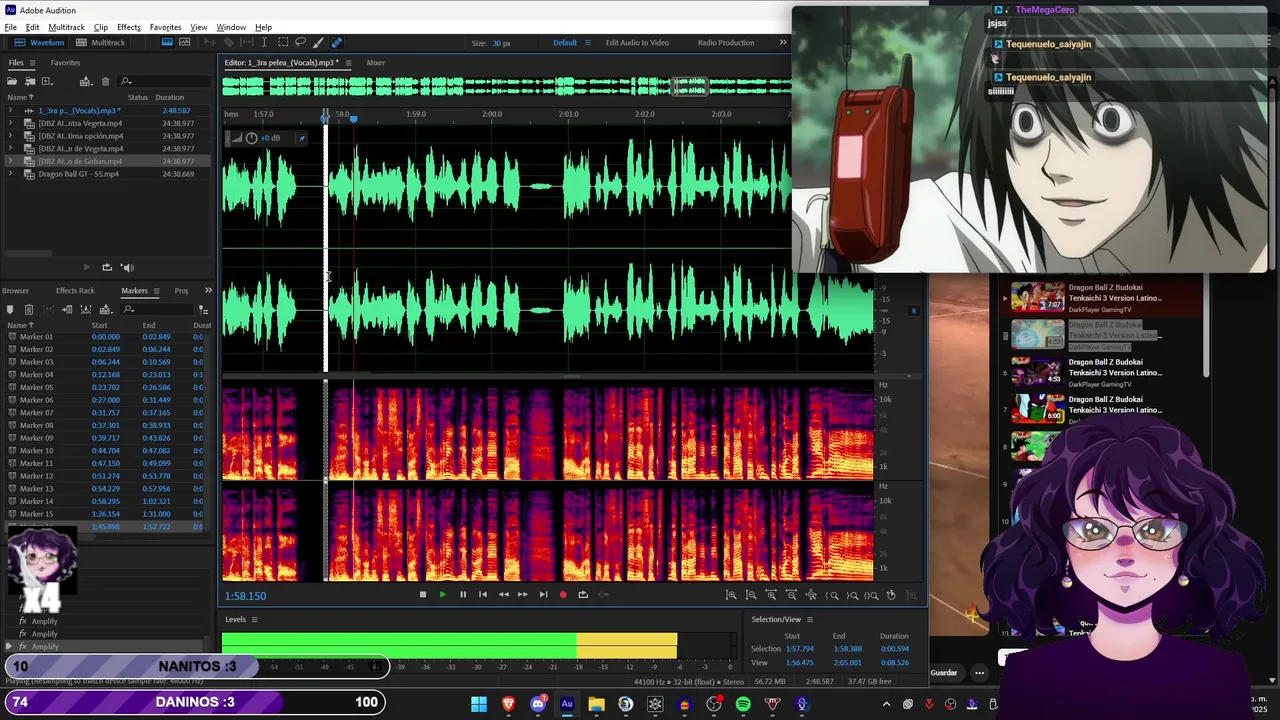Toggle Loop Playback in transport
This screenshot has width=1280, height=720.
point(583,595)
